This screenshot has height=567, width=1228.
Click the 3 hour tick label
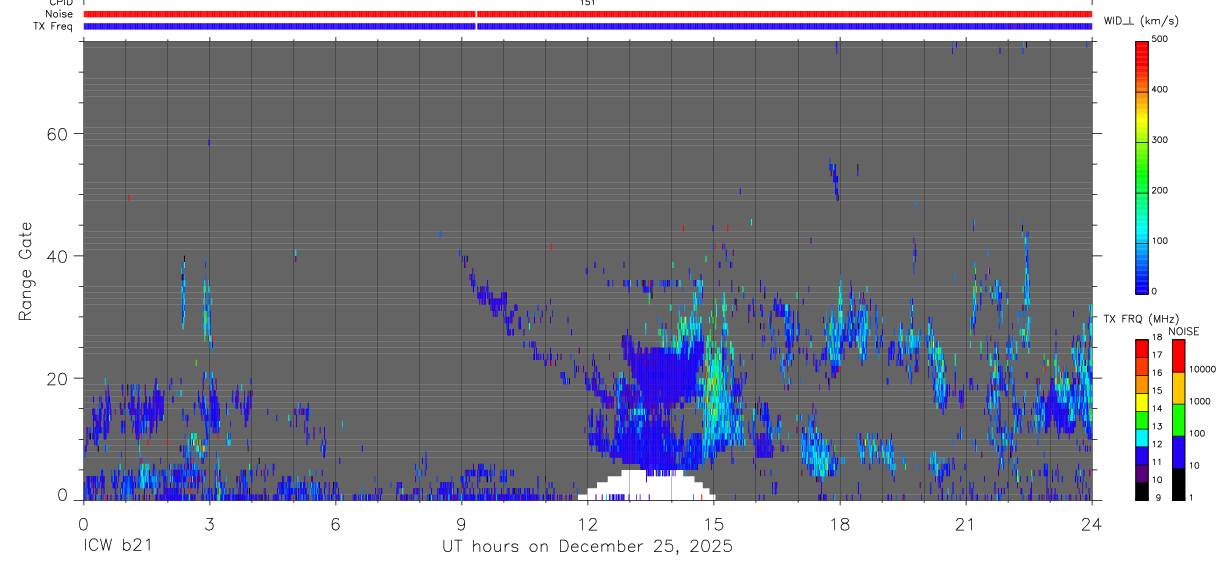coord(209,523)
